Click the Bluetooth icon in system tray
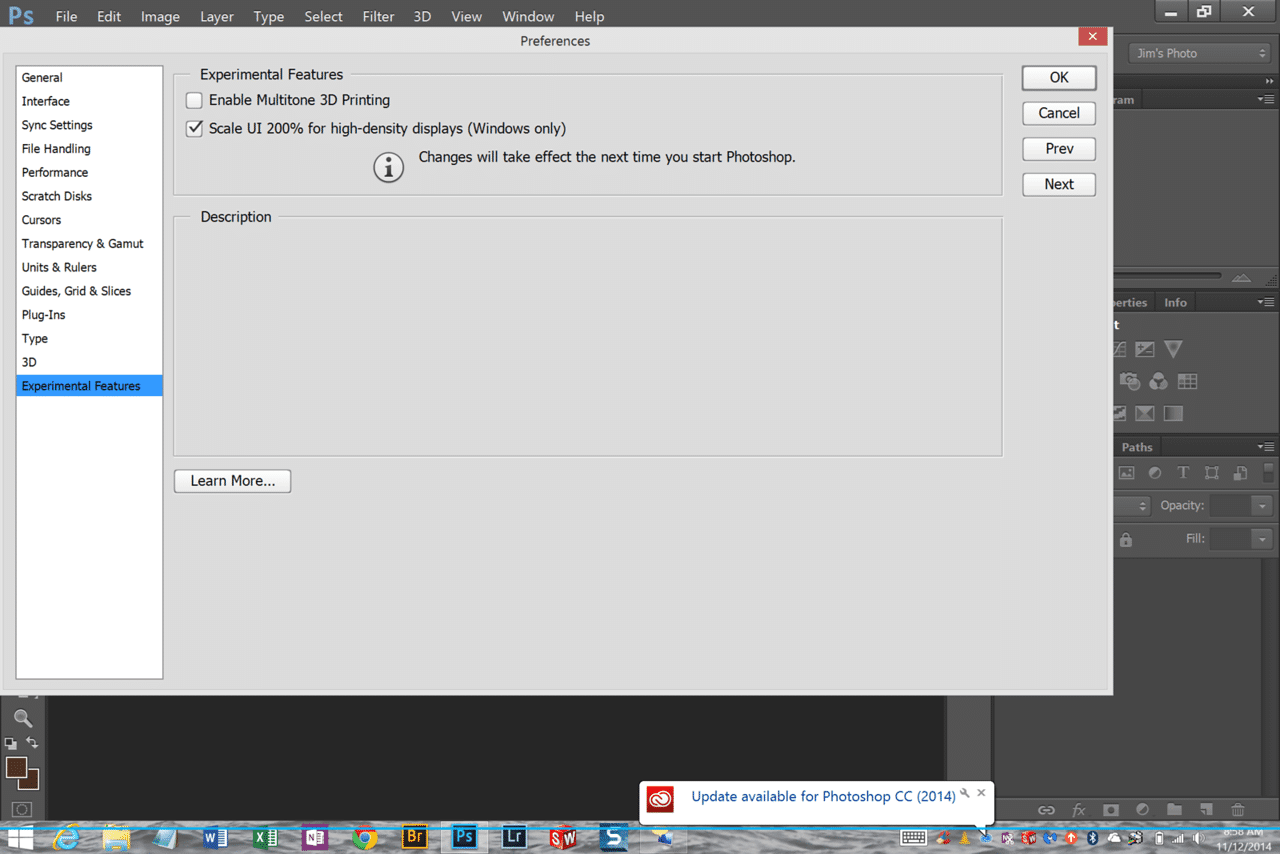1280x854 pixels. click(1093, 838)
